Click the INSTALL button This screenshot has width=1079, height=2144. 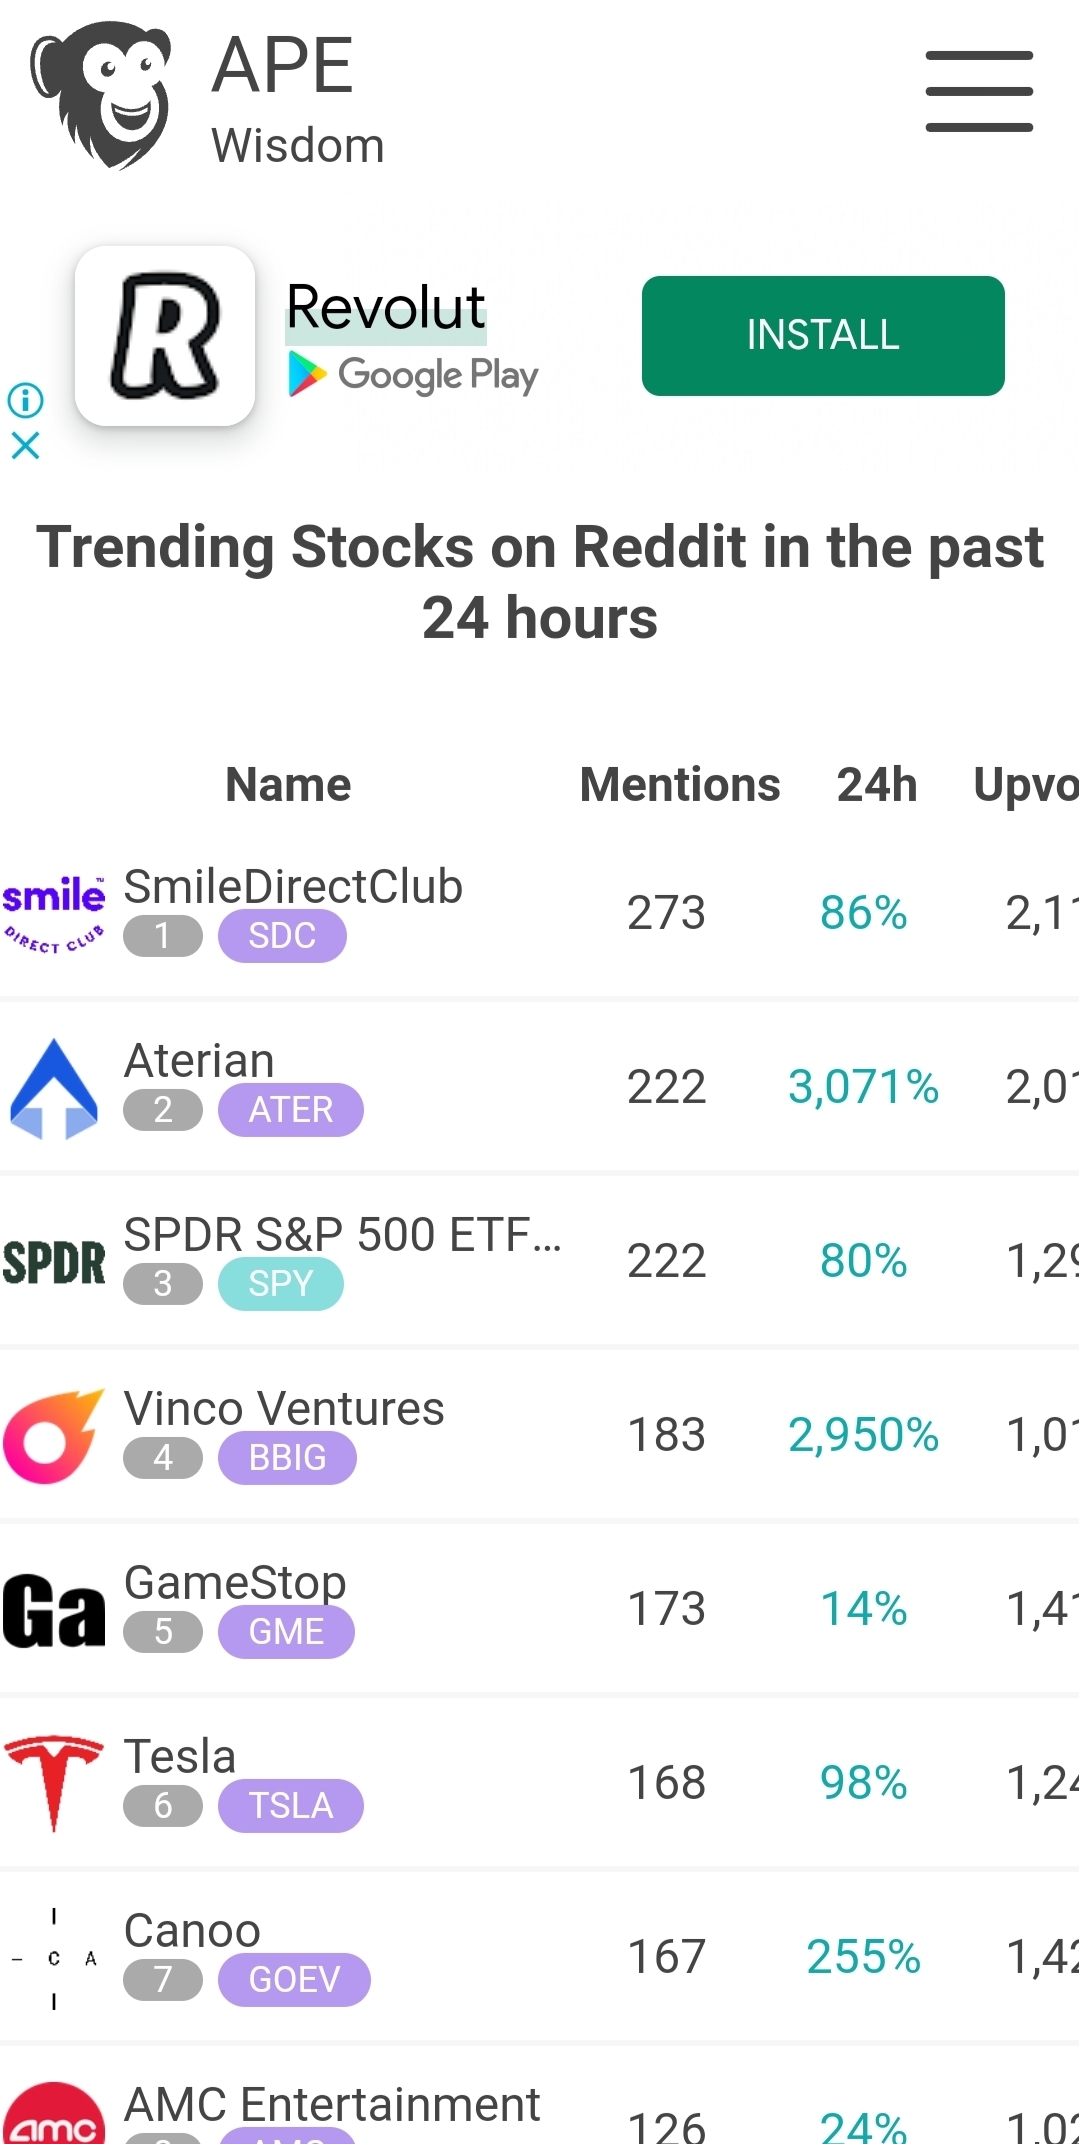point(823,336)
